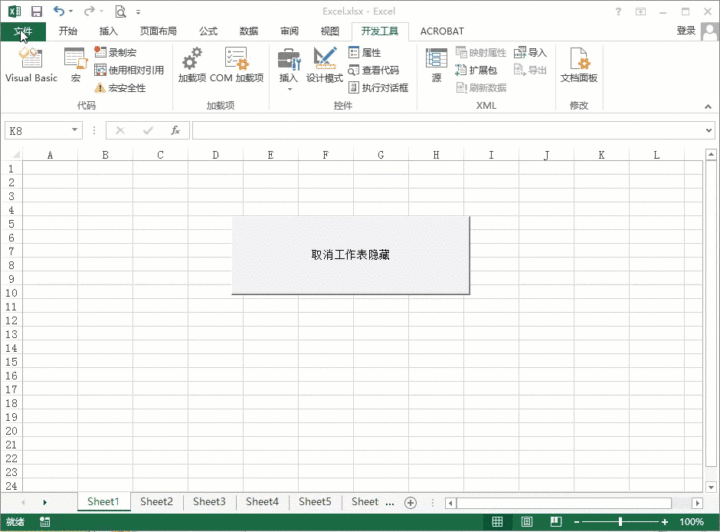Select column A header
The height and width of the screenshot is (532, 720).
(x=50, y=155)
